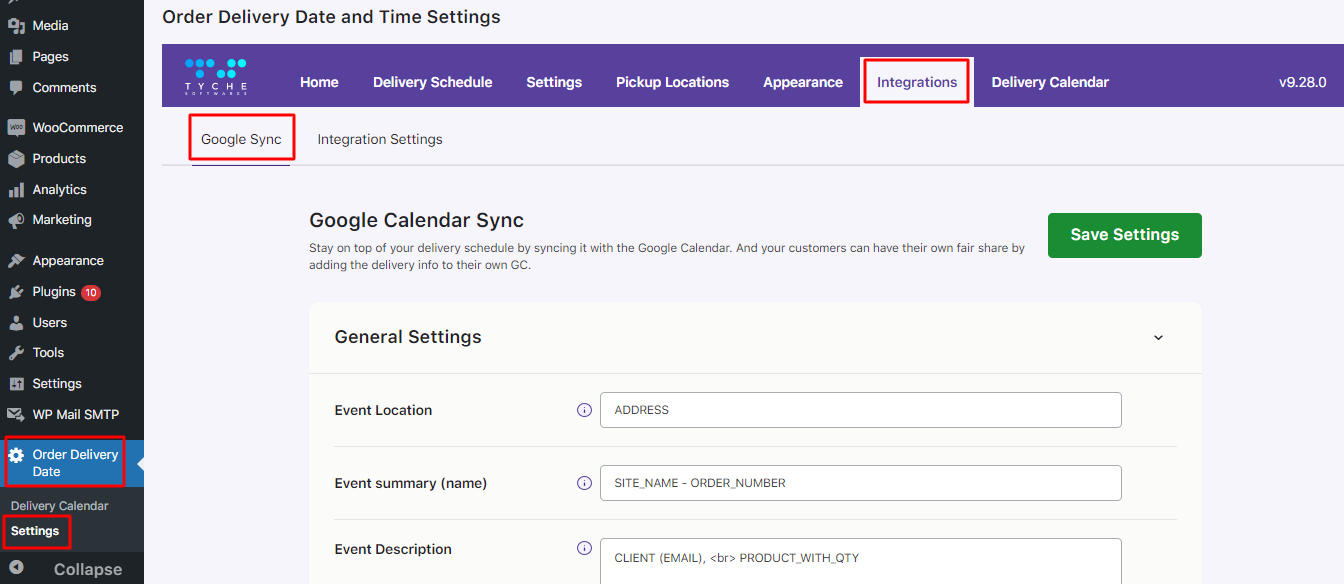Collapse the General Settings section chevron
The height and width of the screenshot is (584, 1344).
tap(1158, 338)
